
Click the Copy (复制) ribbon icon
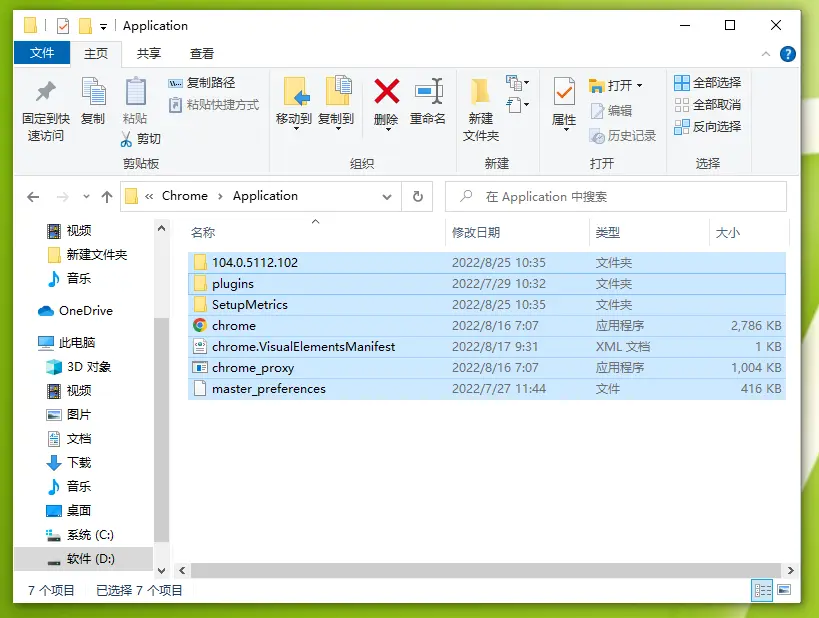93,93
